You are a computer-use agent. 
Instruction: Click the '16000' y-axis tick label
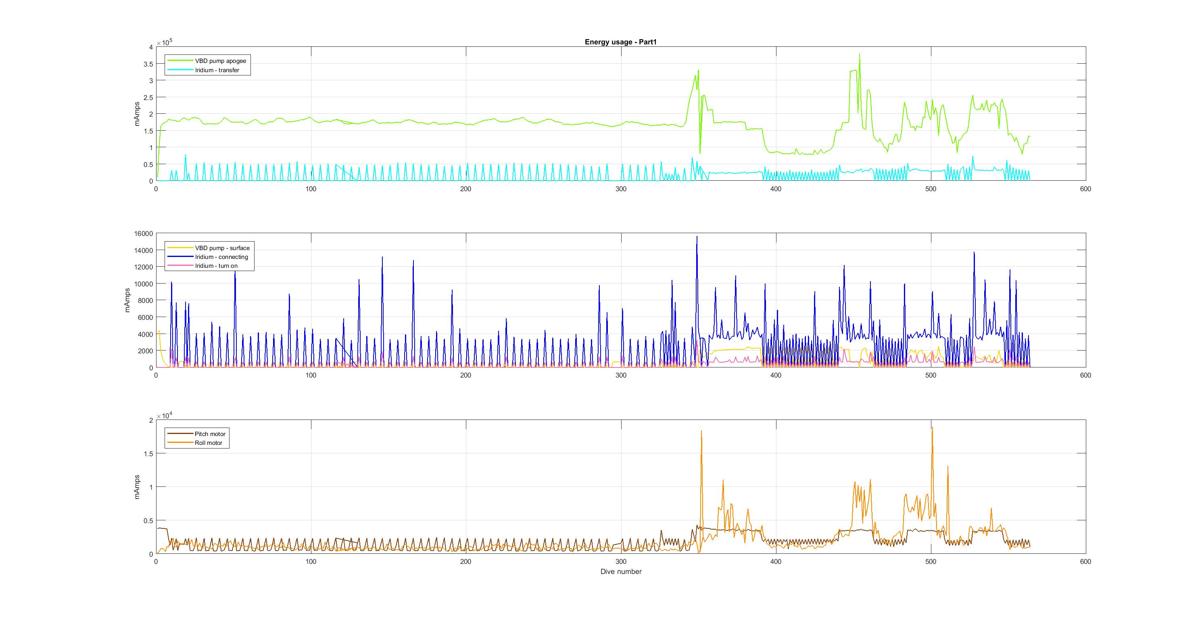click(142, 234)
